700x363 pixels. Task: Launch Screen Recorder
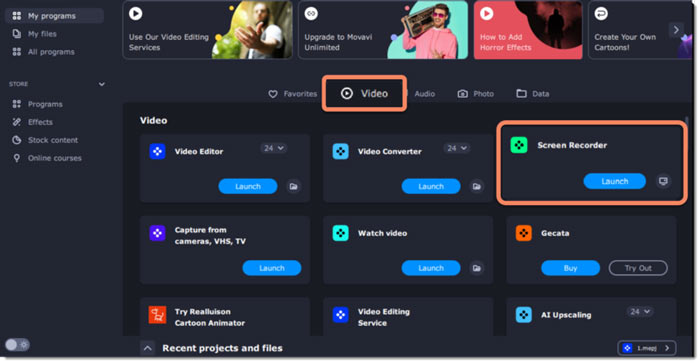615,181
